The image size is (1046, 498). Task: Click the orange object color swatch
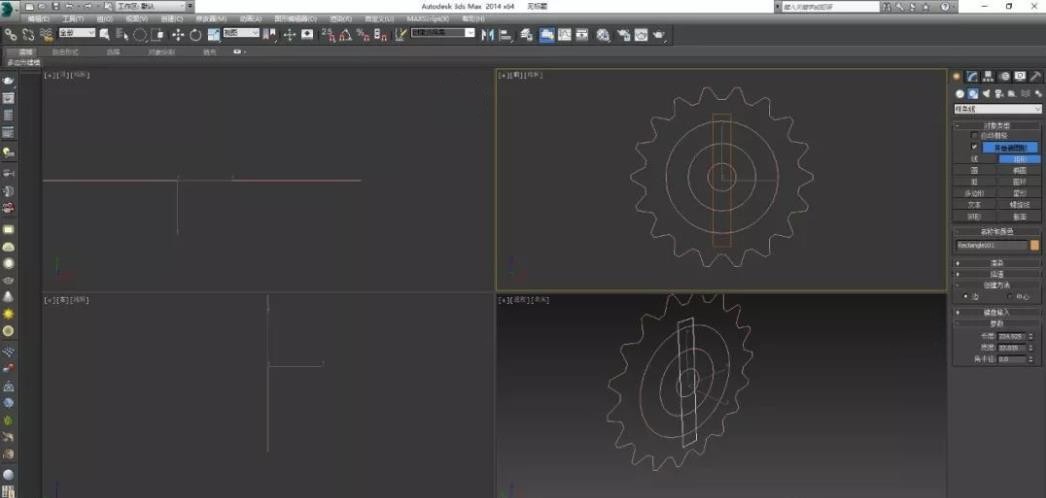point(1035,244)
